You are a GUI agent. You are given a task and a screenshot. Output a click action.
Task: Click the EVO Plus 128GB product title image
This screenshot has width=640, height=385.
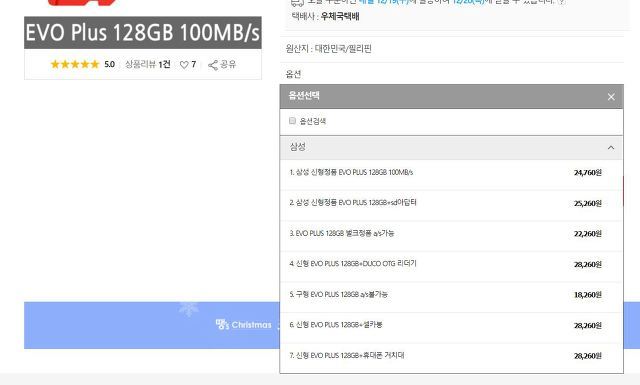(143, 33)
